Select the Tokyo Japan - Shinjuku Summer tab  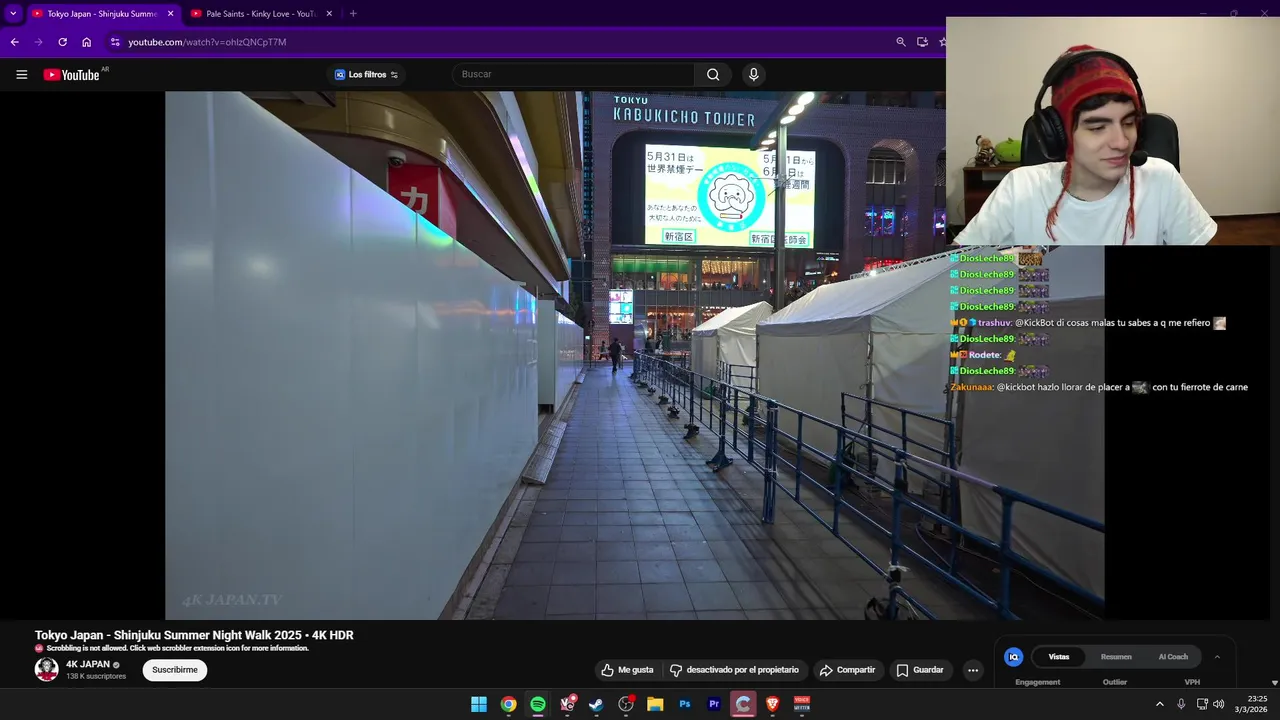coord(101,14)
